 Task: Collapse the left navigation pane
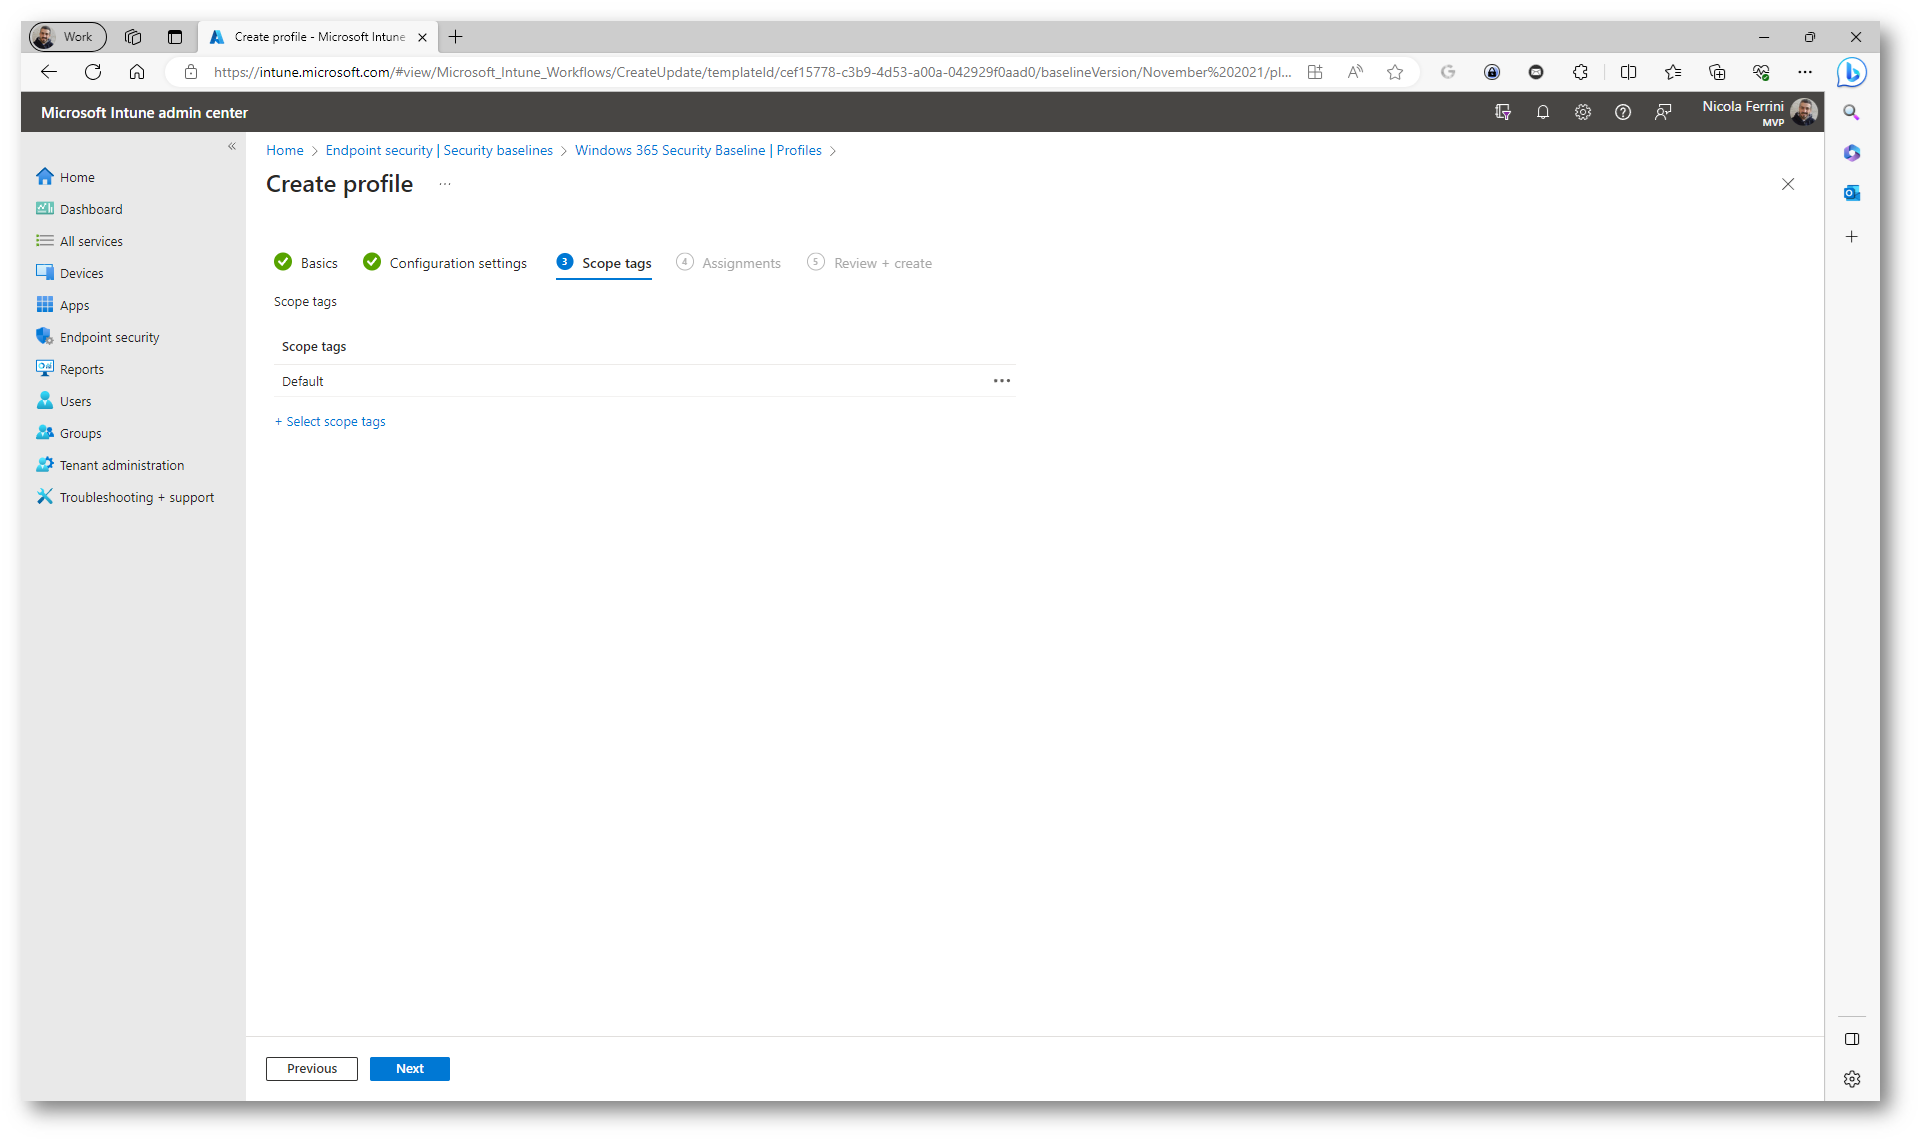[232, 146]
